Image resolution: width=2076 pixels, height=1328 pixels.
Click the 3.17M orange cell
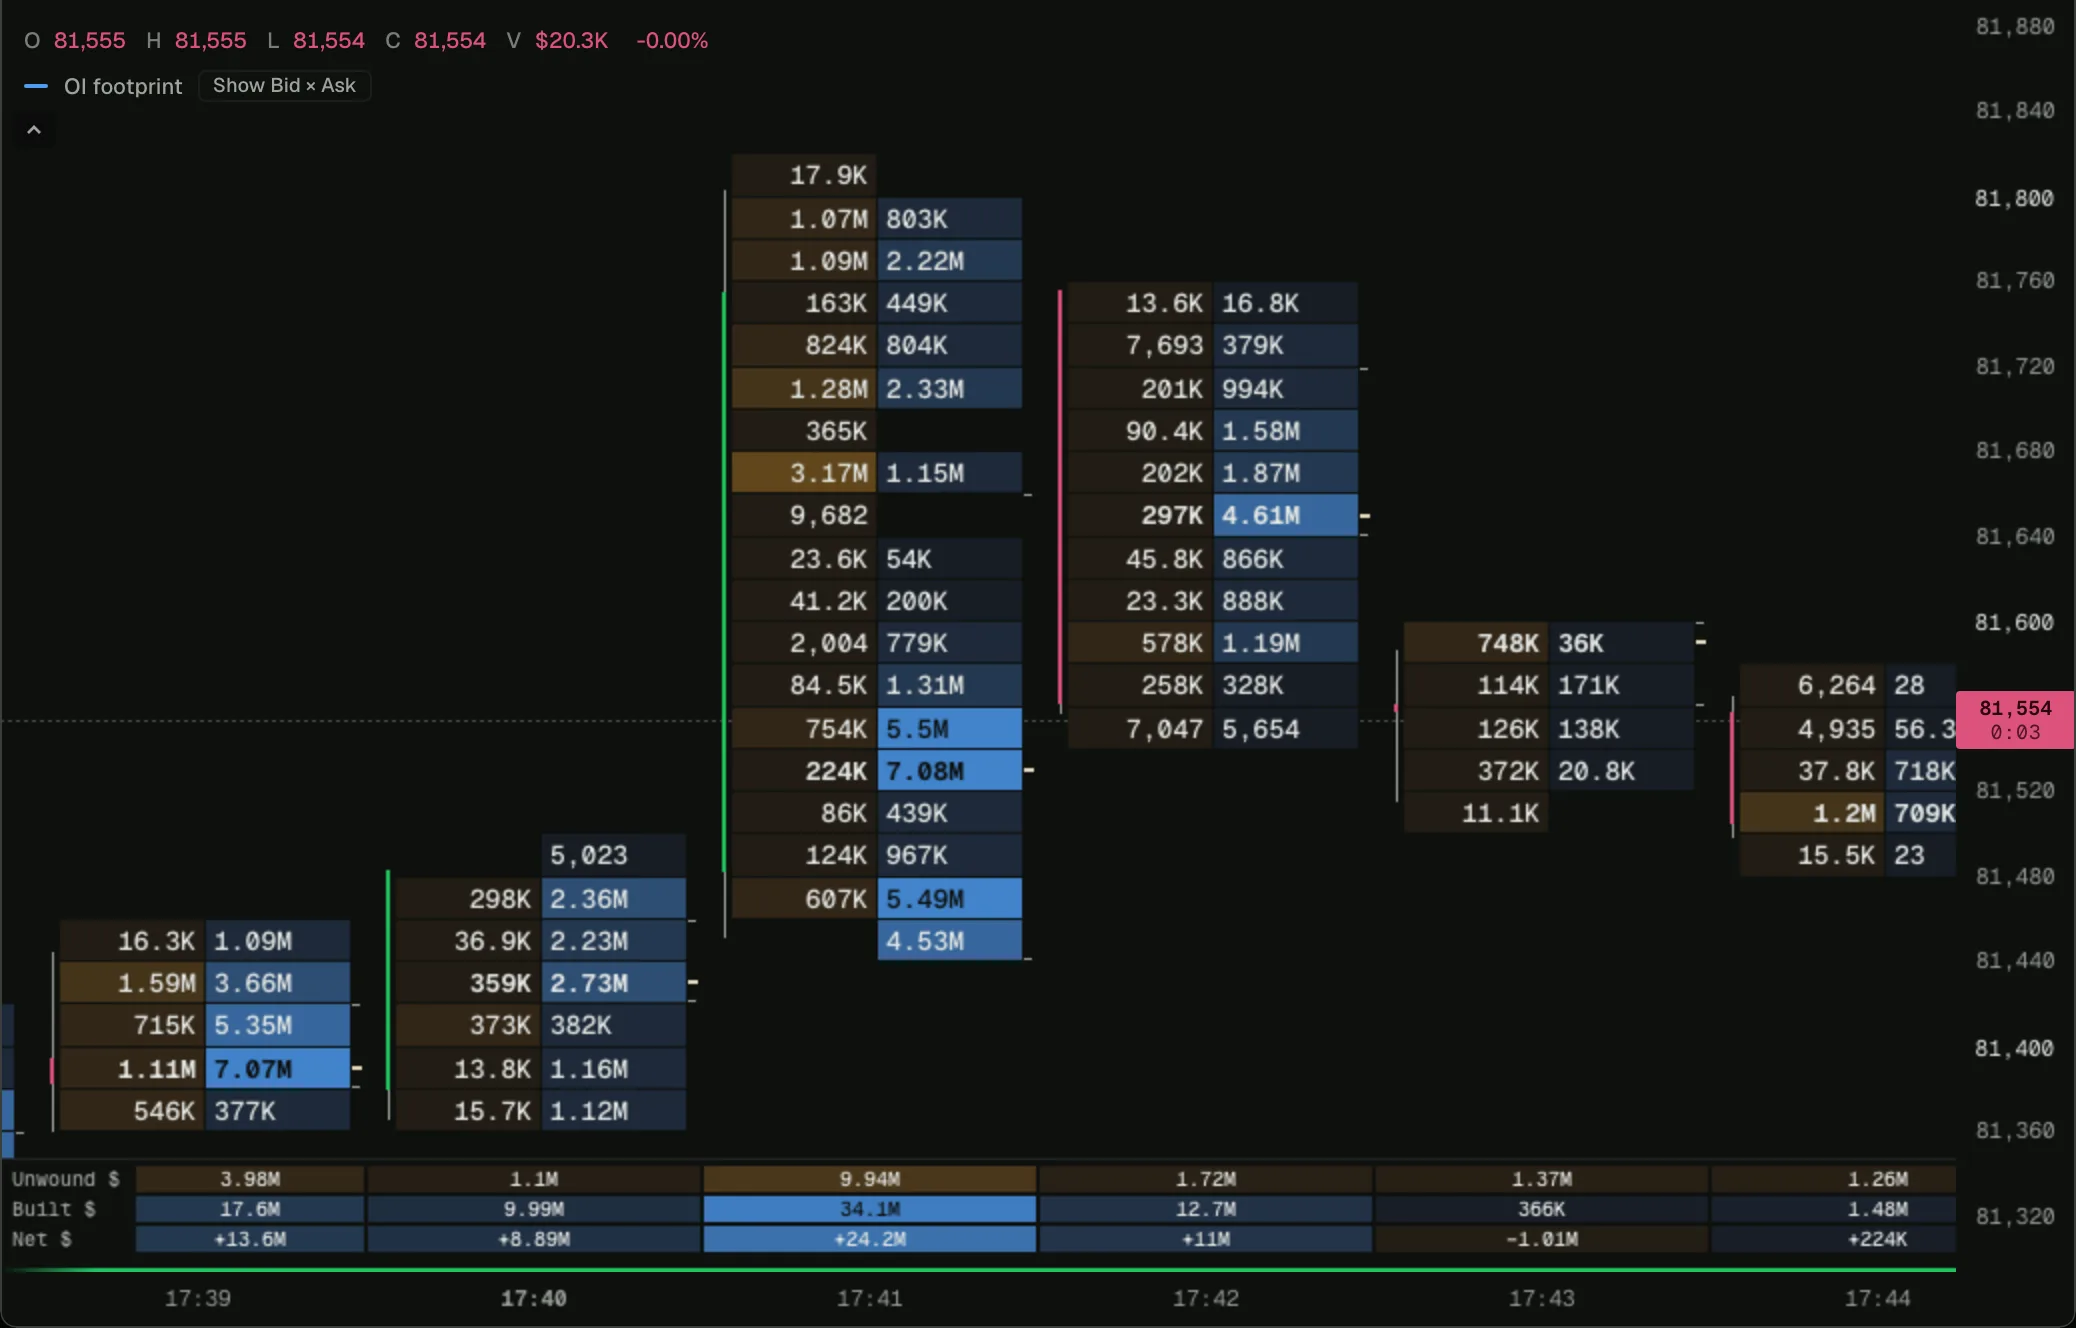coord(803,473)
